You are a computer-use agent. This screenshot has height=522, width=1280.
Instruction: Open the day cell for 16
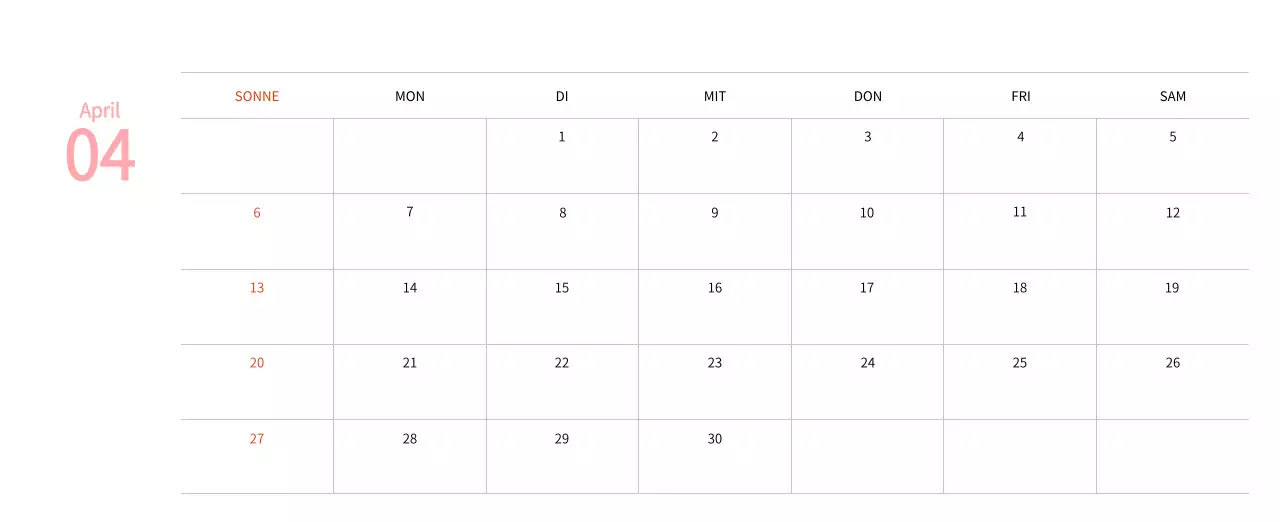pyautogui.click(x=715, y=288)
